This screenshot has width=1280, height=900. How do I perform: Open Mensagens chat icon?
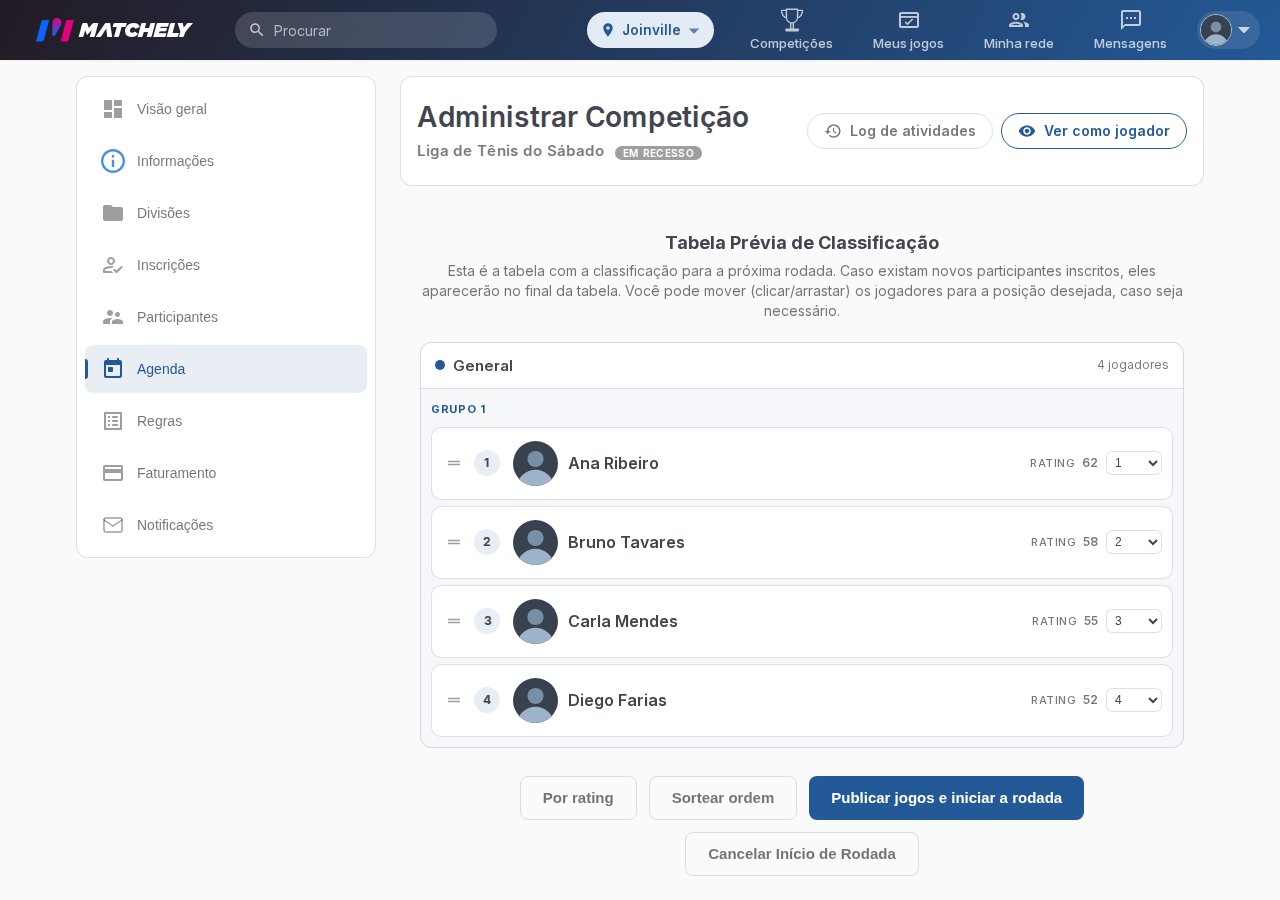coord(1130,20)
